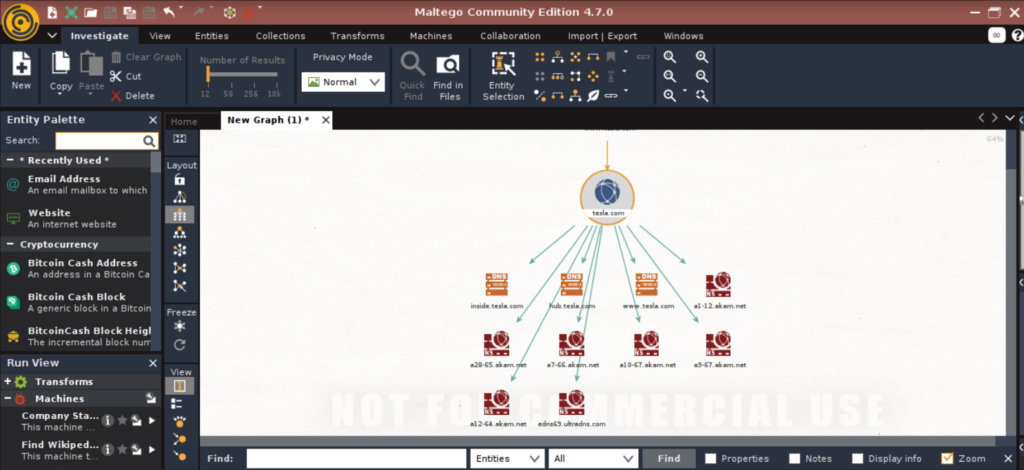Click the Freeze snowflake icon
The image size is (1024, 470).
pos(180,326)
